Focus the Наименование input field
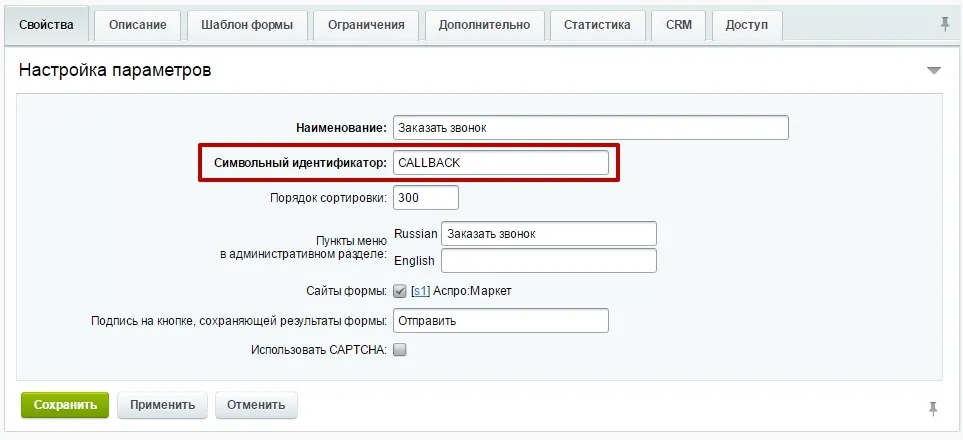963x440 pixels. tap(590, 128)
